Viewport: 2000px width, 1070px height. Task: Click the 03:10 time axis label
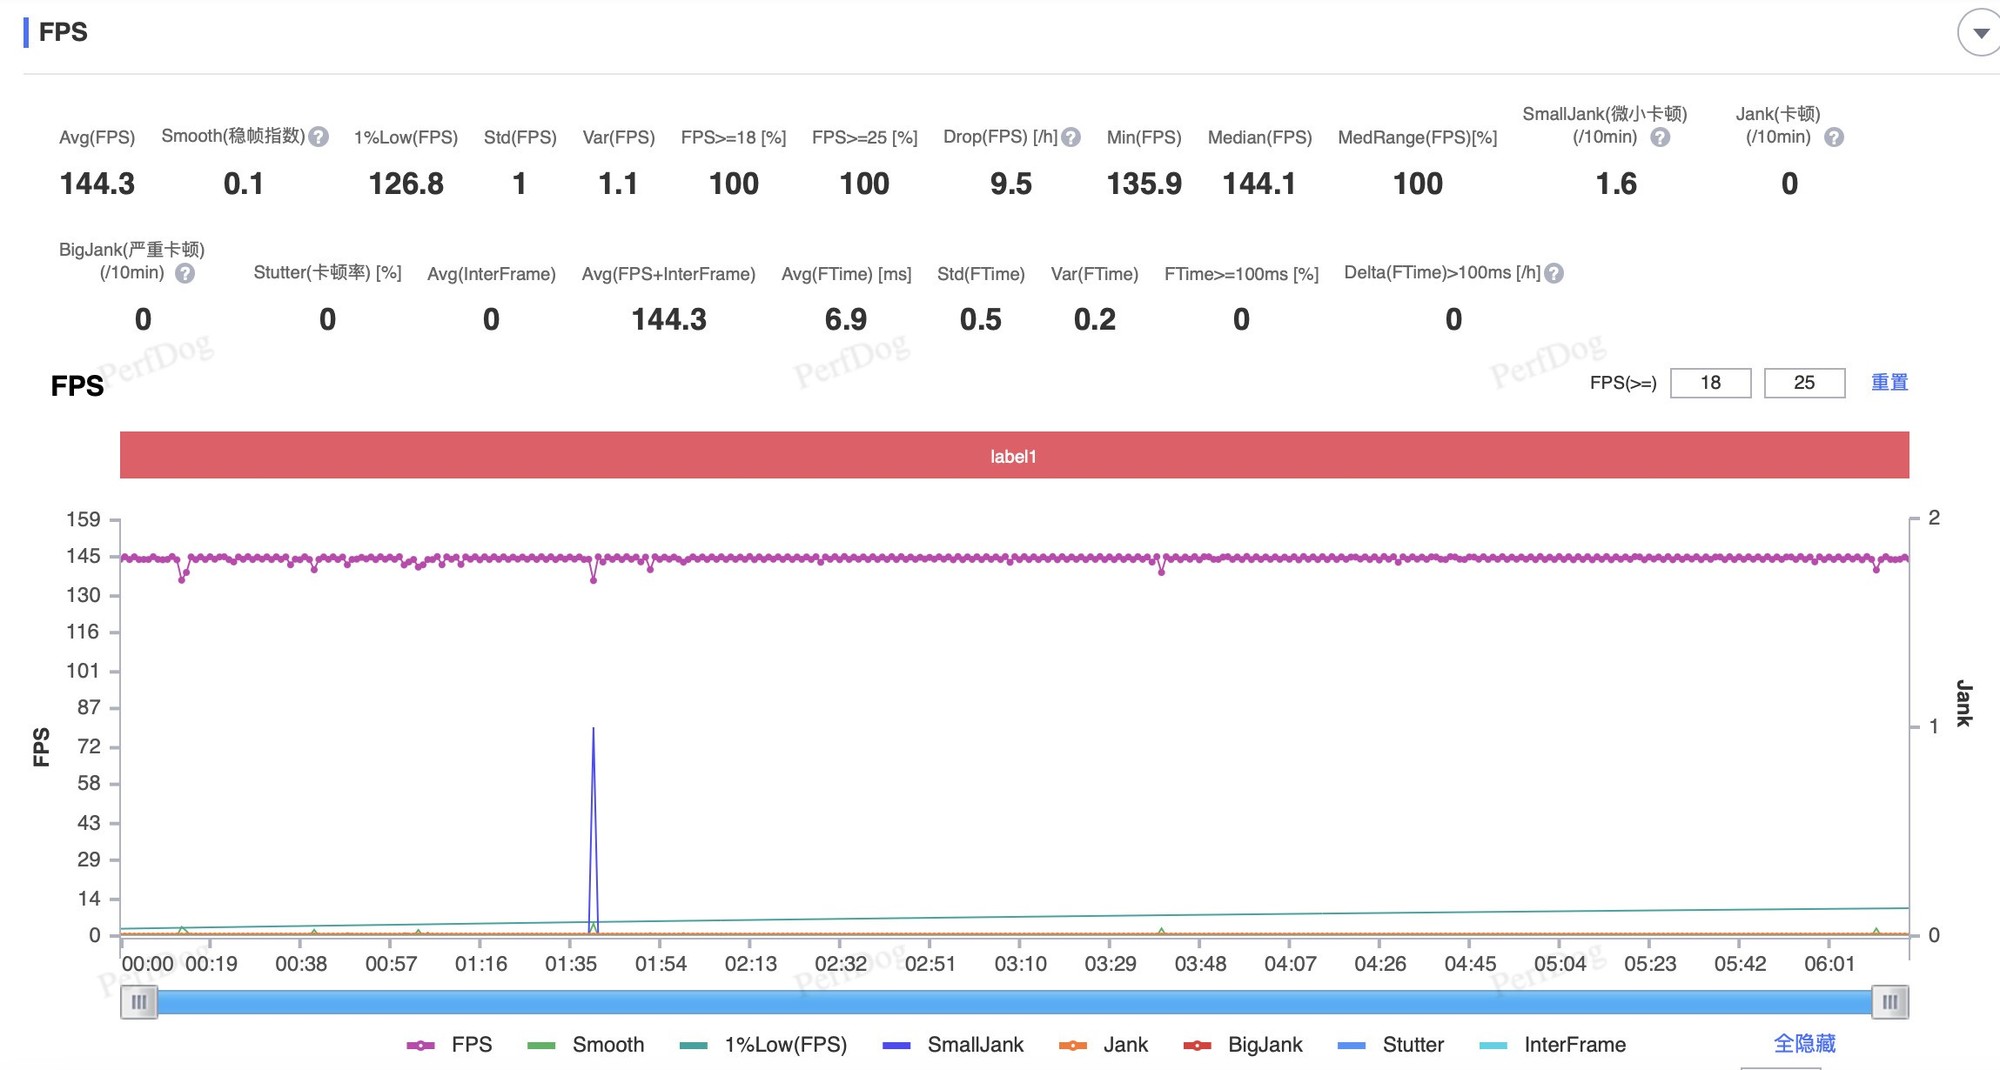coord(1020,964)
